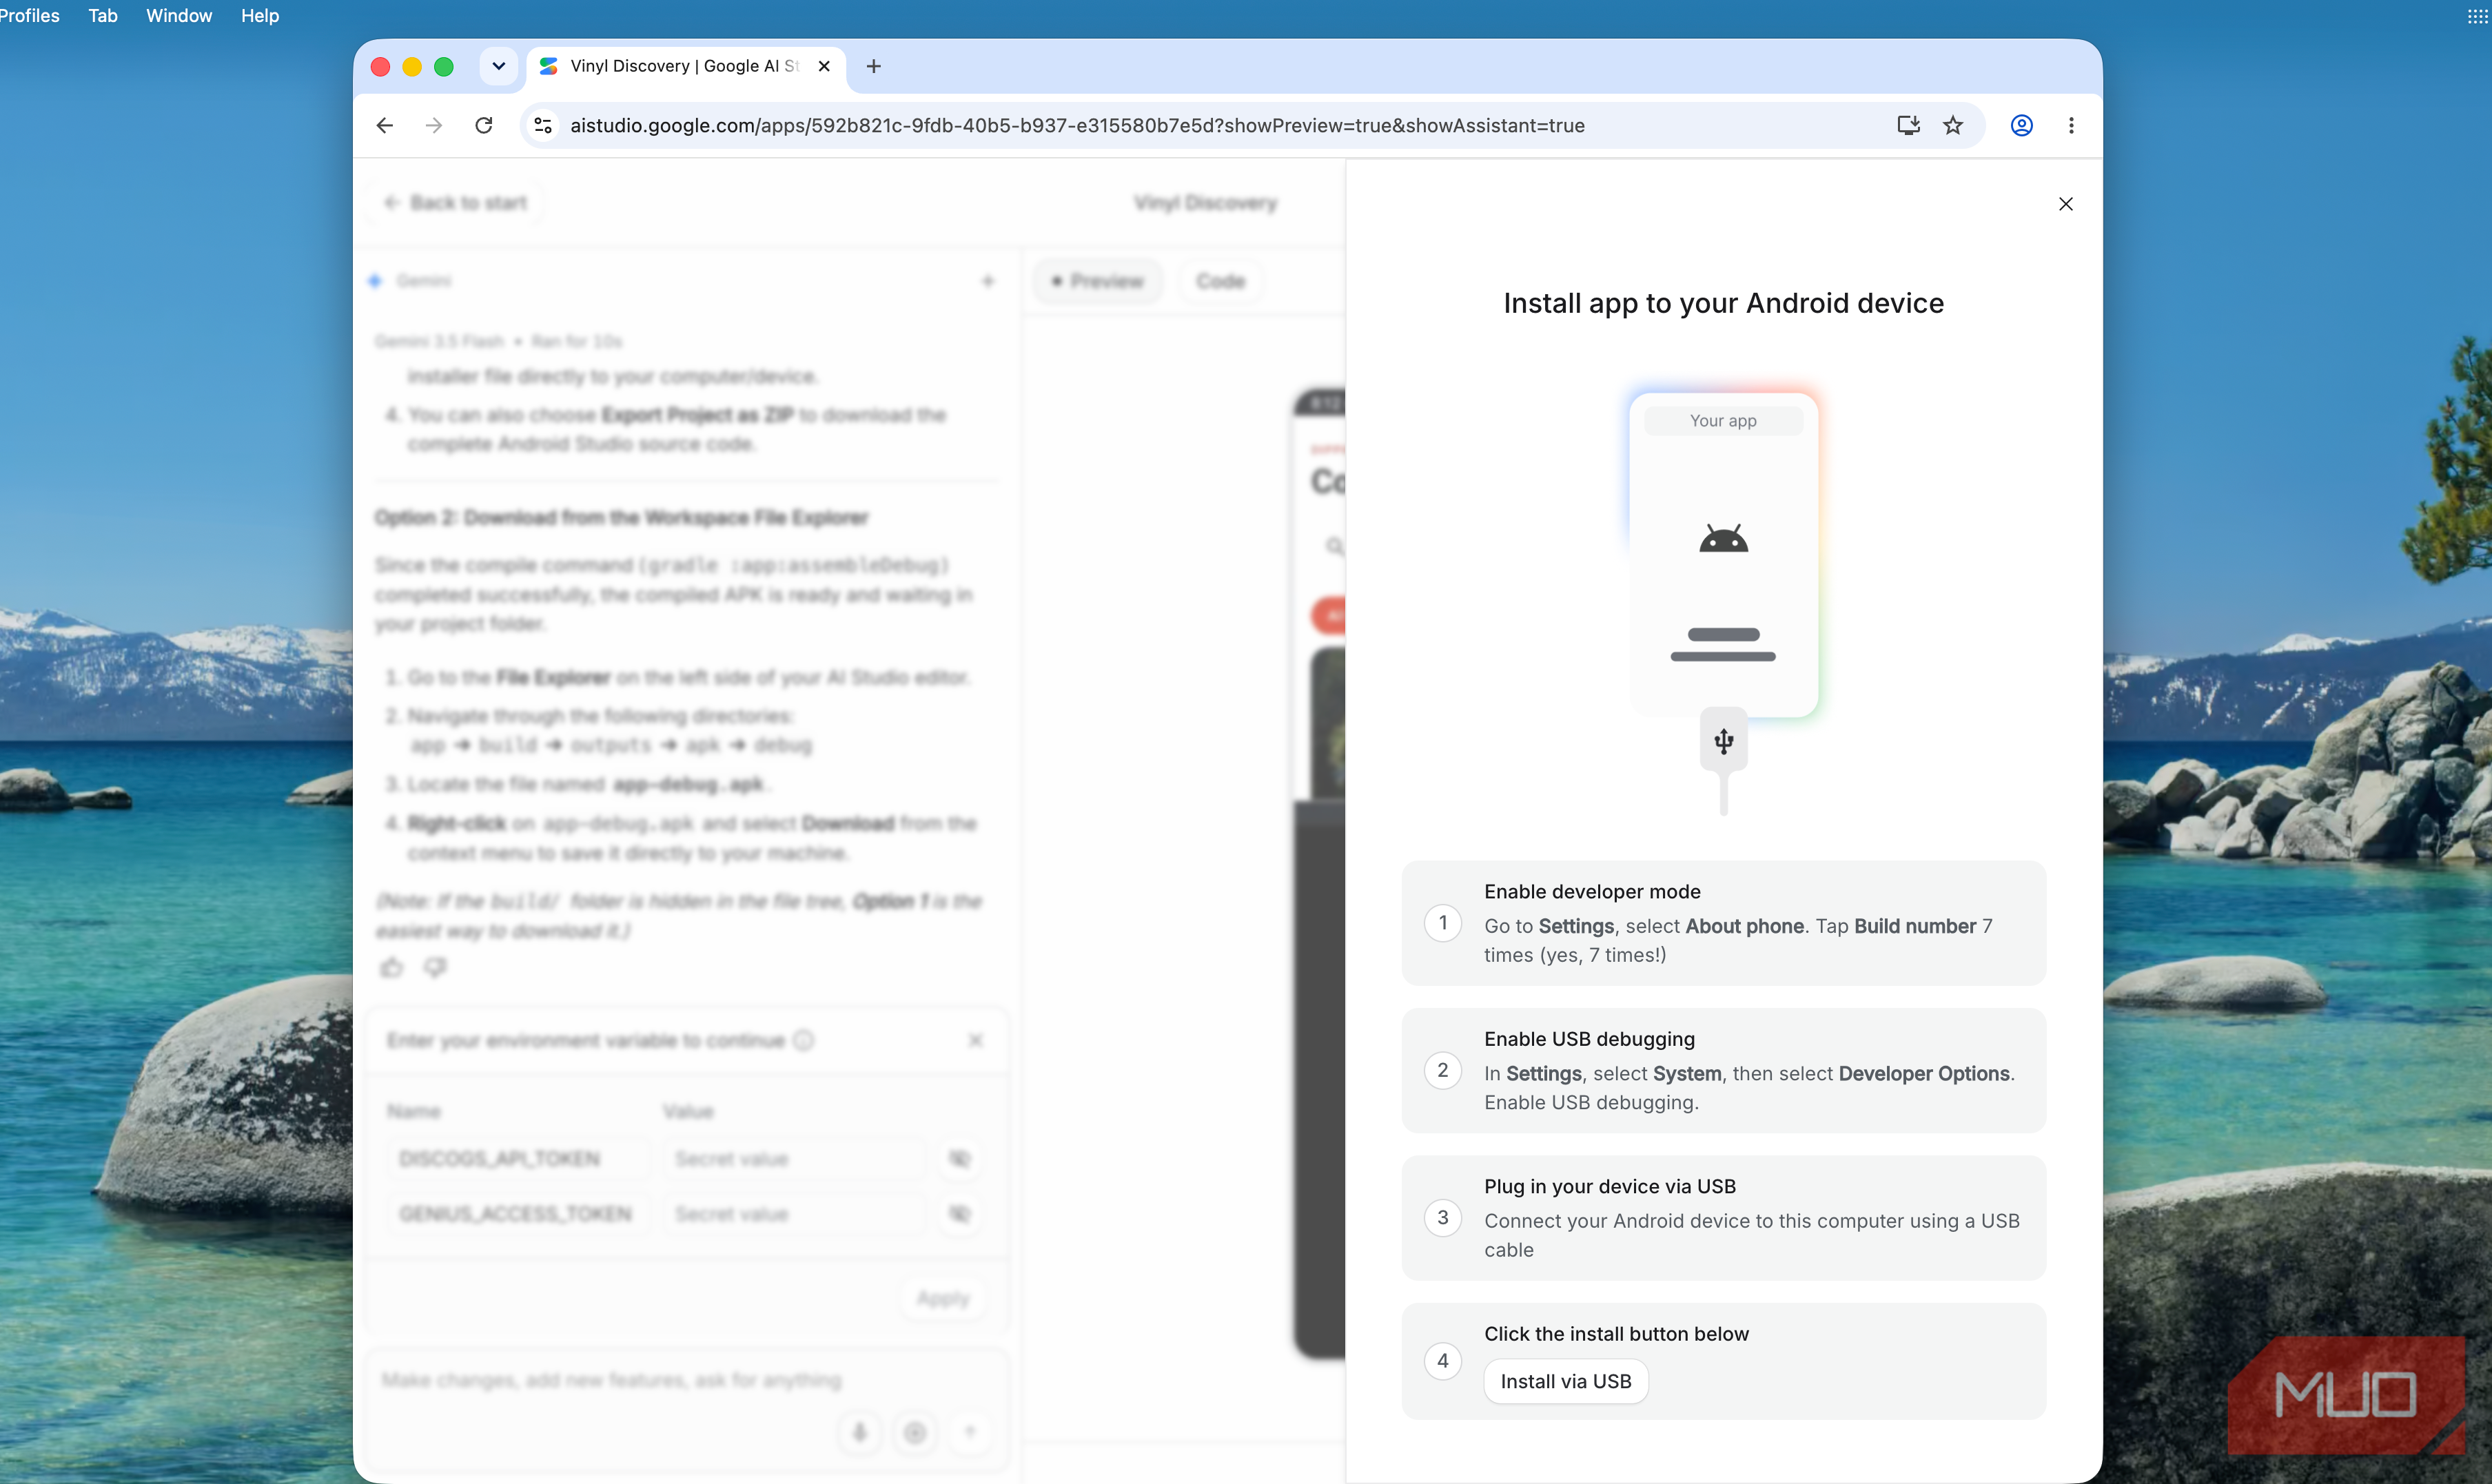Switch to the Preview tab
Screen dimensions: 2492x1484
click(1097, 281)
